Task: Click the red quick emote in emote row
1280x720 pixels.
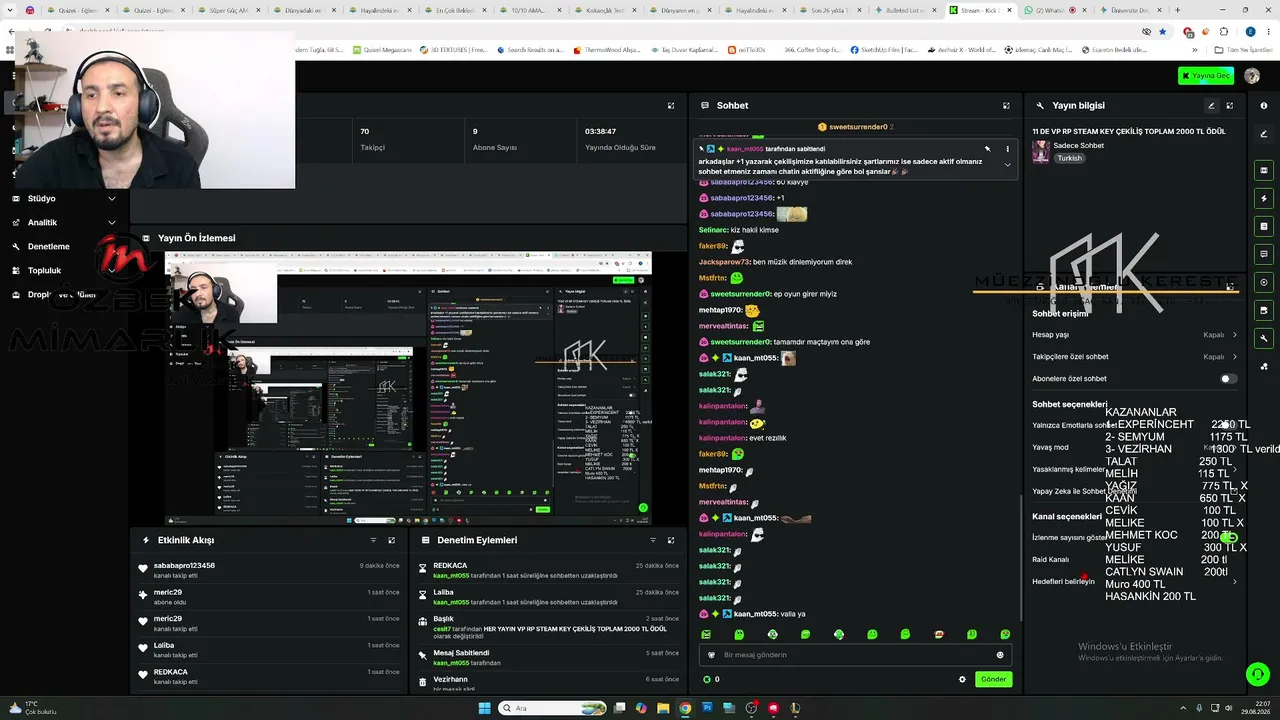Action: coord(939,634)
